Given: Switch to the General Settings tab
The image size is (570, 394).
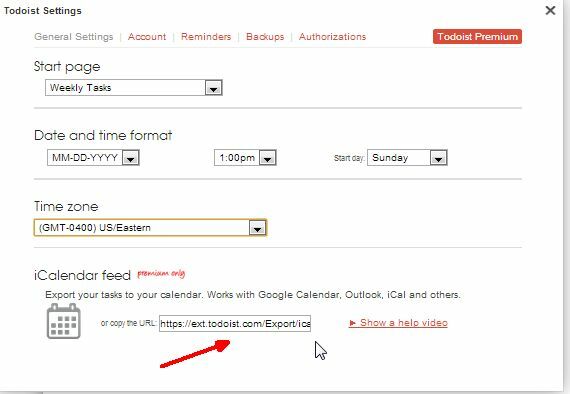Looking at the screenshot, I should coord(74,37).
